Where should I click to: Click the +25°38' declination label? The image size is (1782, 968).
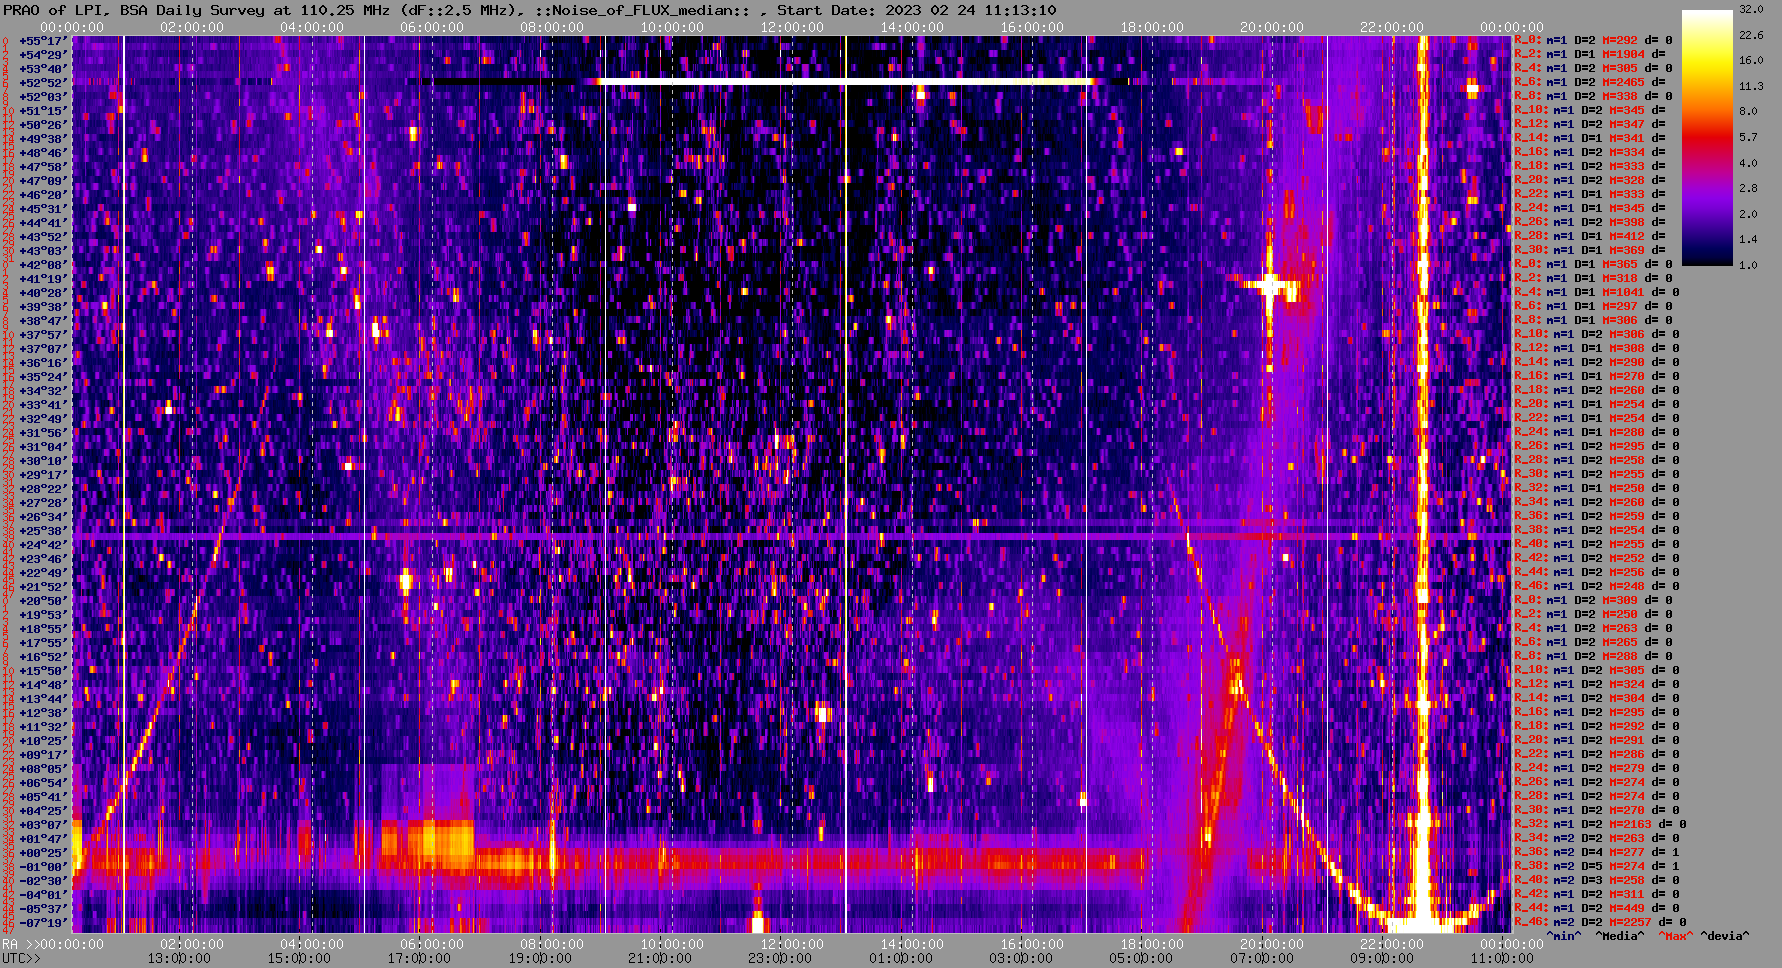[x=43, y=530]
